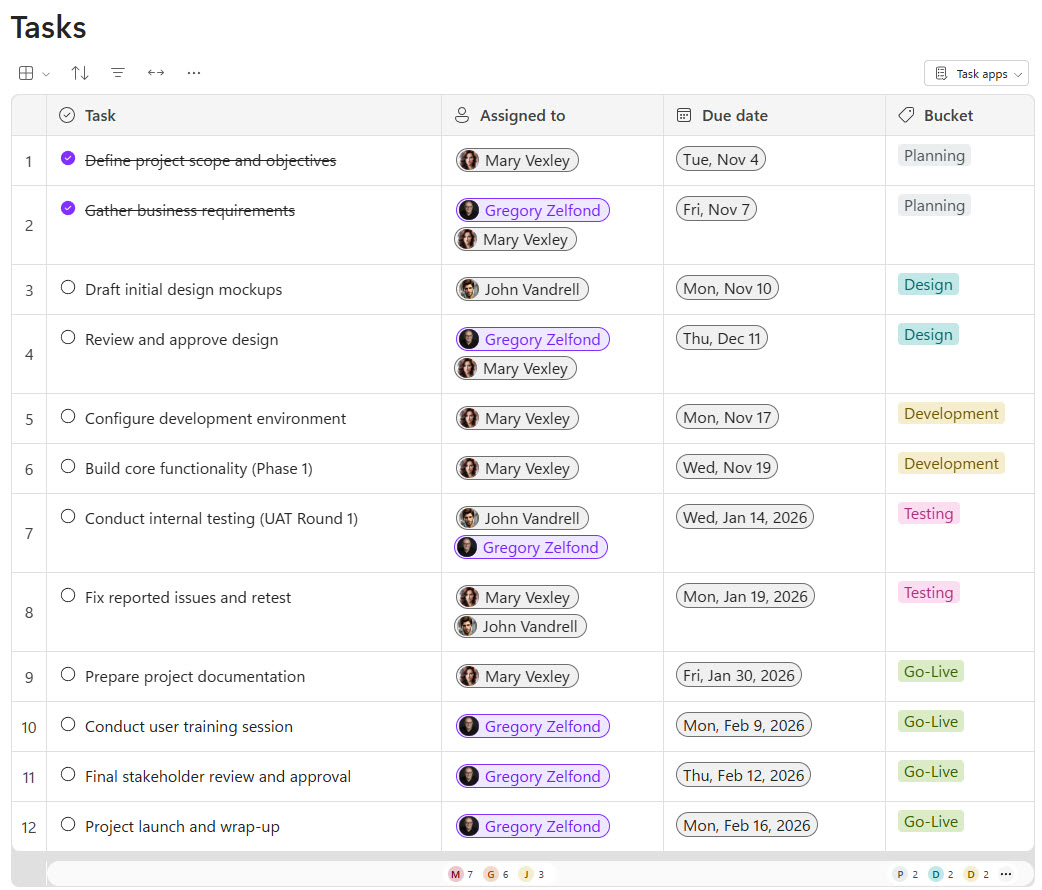Open the toolbar more options menu
The width and height of the screenshot is (1042, 890).
point(194,72)
